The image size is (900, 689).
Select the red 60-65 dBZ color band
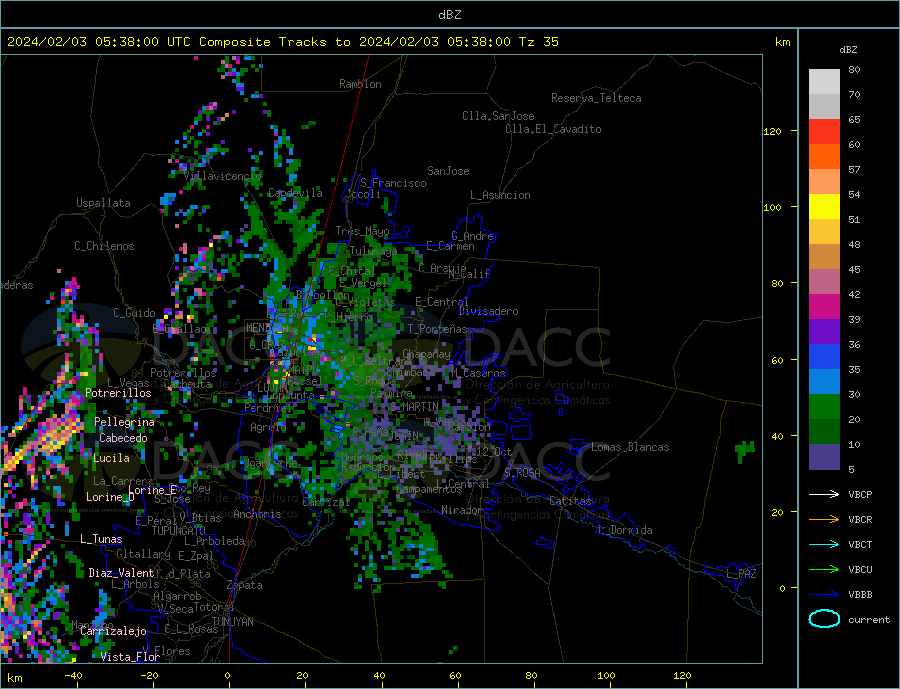click(824, 131)
